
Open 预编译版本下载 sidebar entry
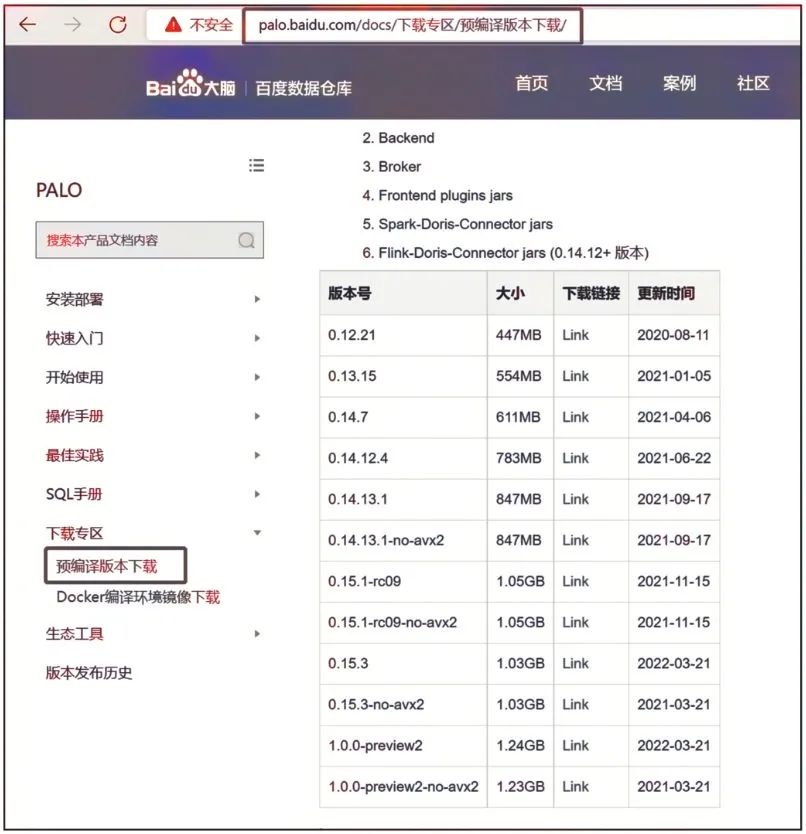[107, 566]
